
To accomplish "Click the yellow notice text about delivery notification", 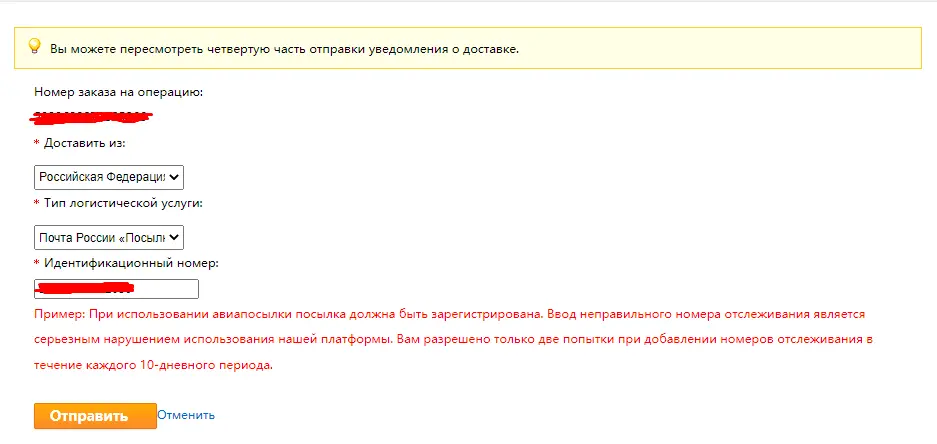I will (x=284, y=48).
